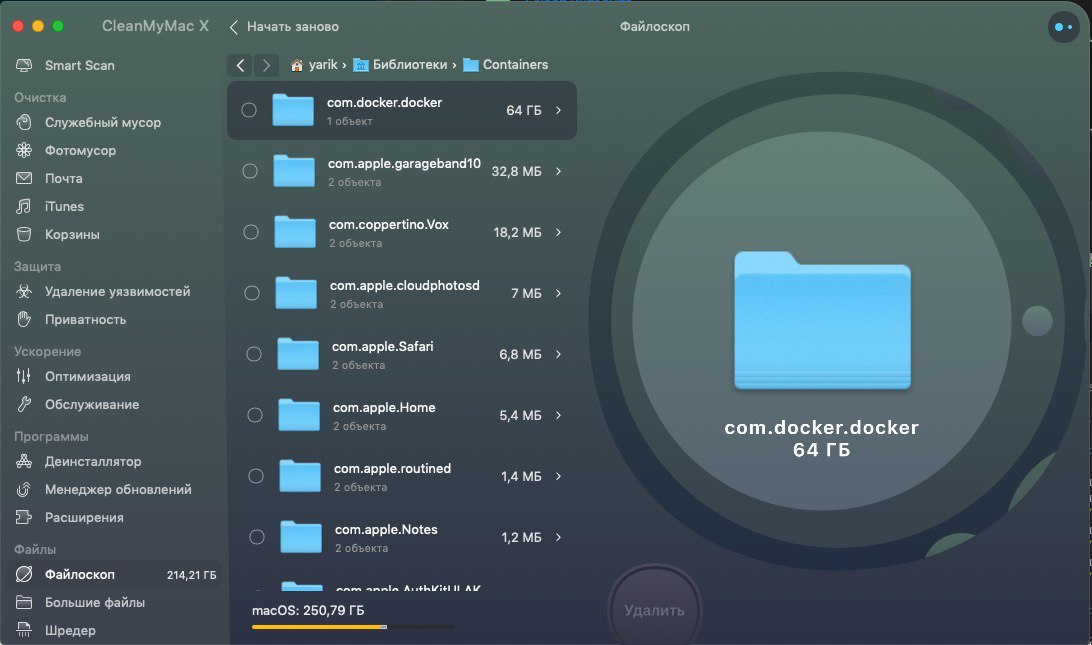The image size is (1092, 645).
Task: Click the Приватность hand icon
Action: coord(24,319)
